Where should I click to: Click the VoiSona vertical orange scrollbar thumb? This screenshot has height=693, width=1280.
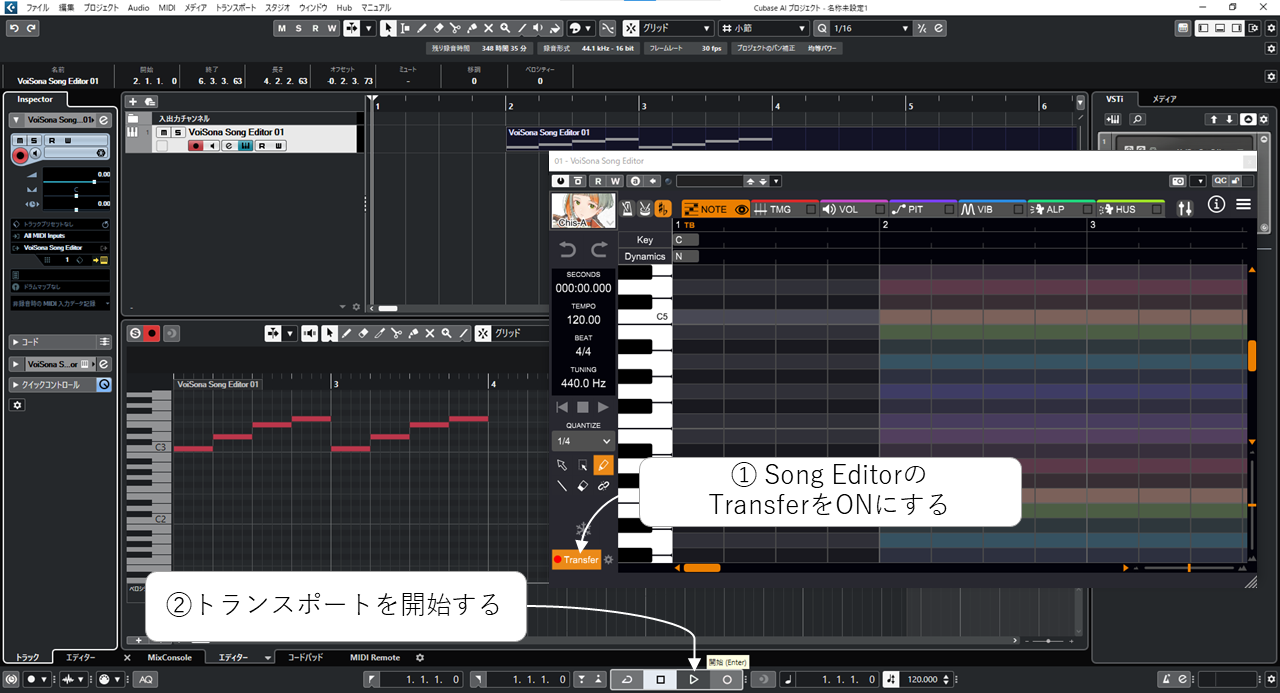[1252, 356]
